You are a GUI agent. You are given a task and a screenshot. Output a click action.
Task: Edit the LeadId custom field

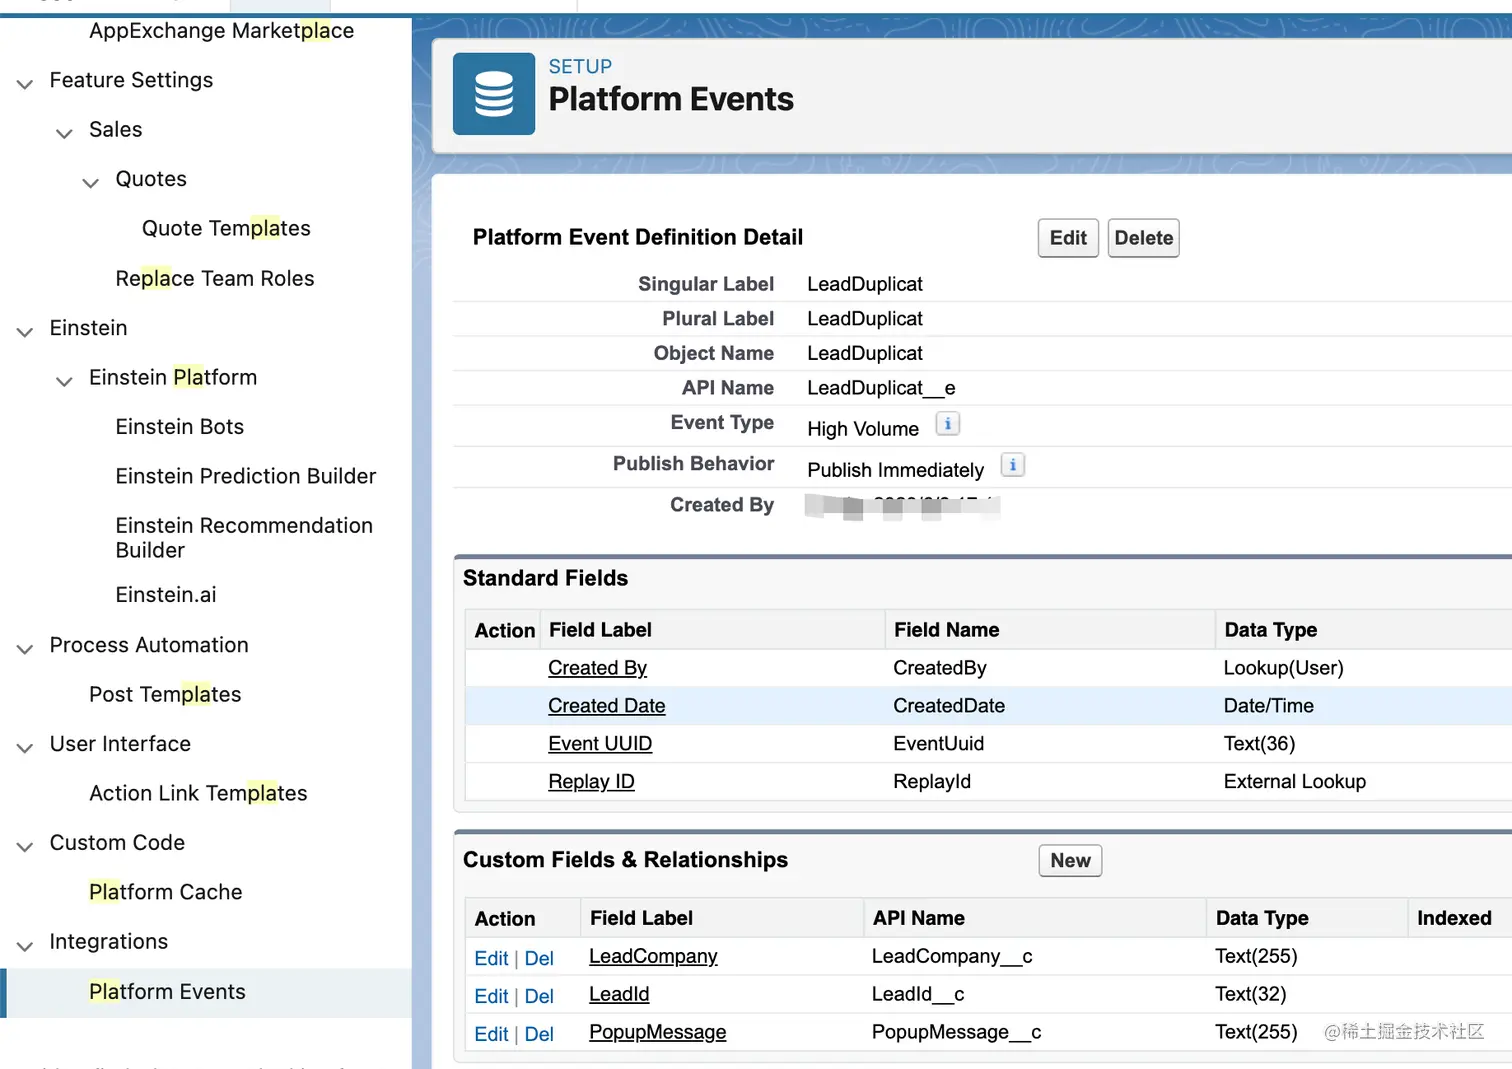click(x=491, y=996)
